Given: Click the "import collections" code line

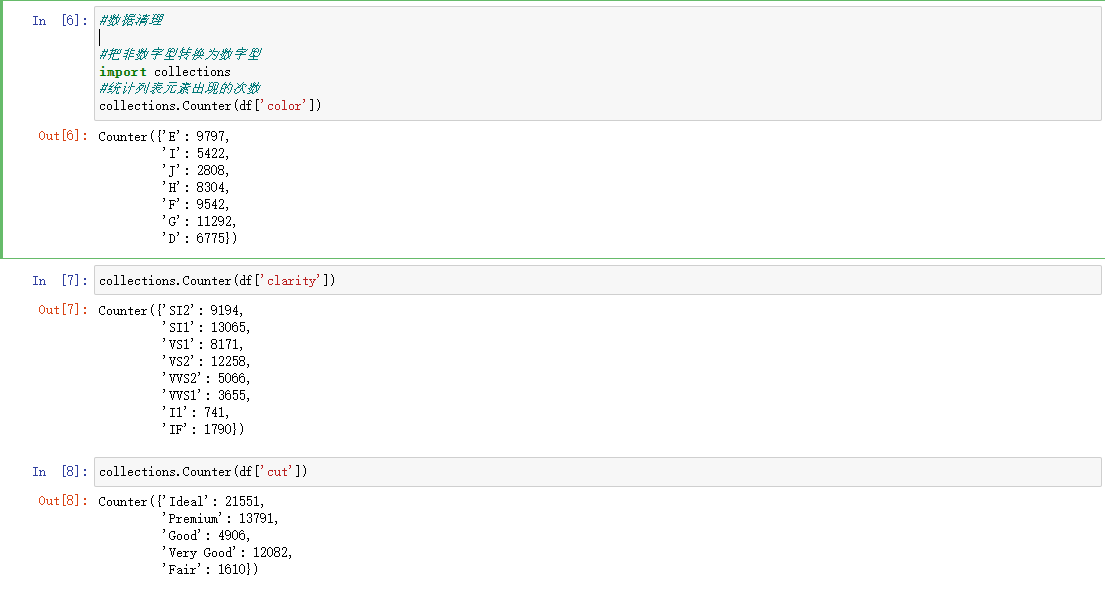Looking at the screenshot, I should pos(165,72).
